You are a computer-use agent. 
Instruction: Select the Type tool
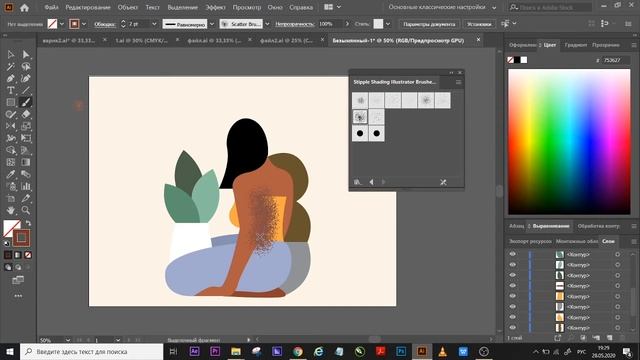pos(11,90)
